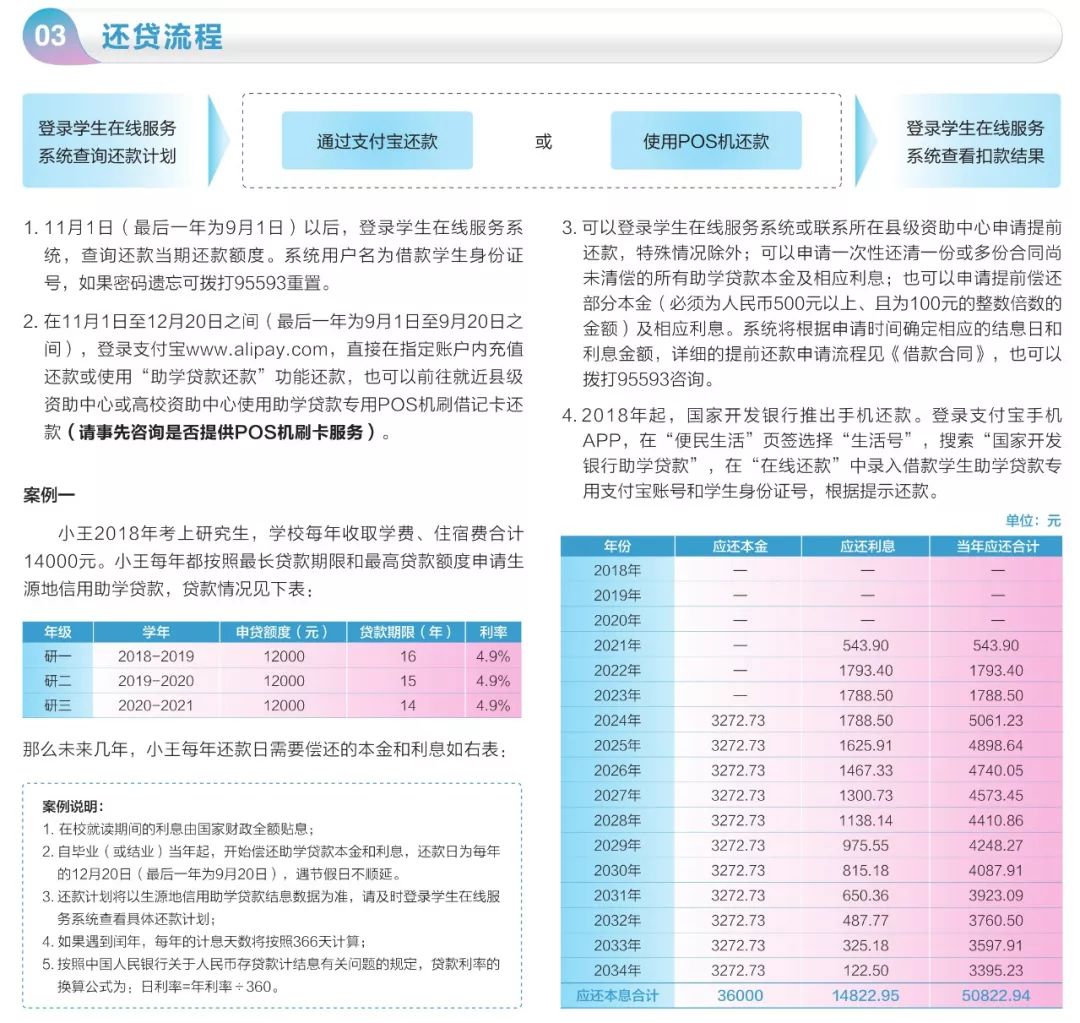Select the "2028年" row label
This screenshot has width=1080, height=1023.
tap(617, 820)
